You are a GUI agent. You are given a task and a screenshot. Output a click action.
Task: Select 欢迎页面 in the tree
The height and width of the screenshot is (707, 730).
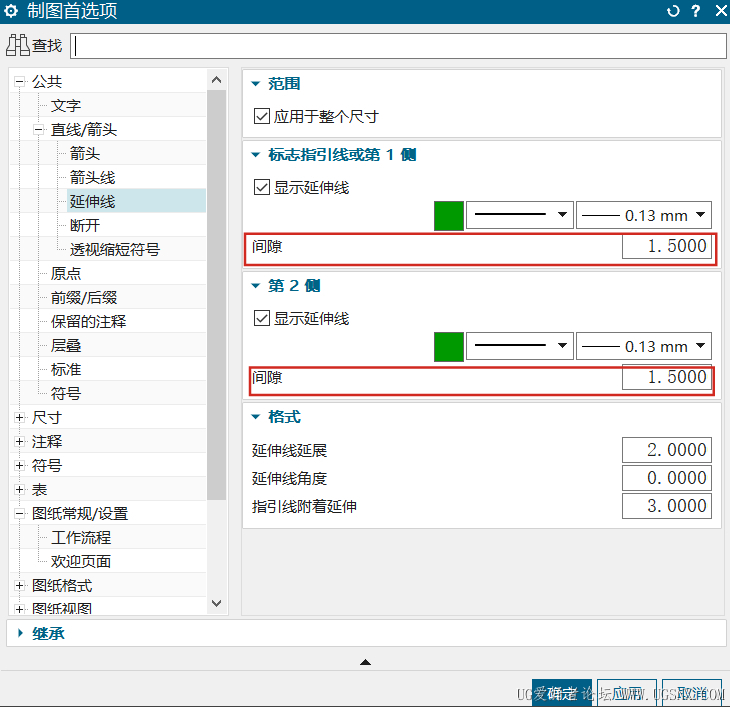[x=81, y=561]
